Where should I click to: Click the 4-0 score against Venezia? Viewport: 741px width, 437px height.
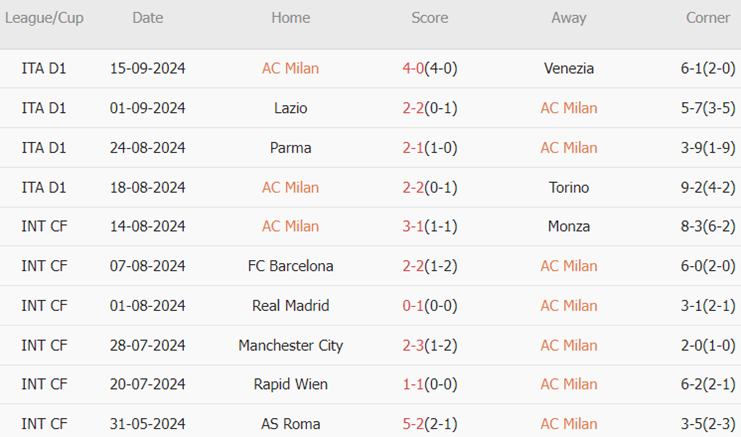pos(412,69)
